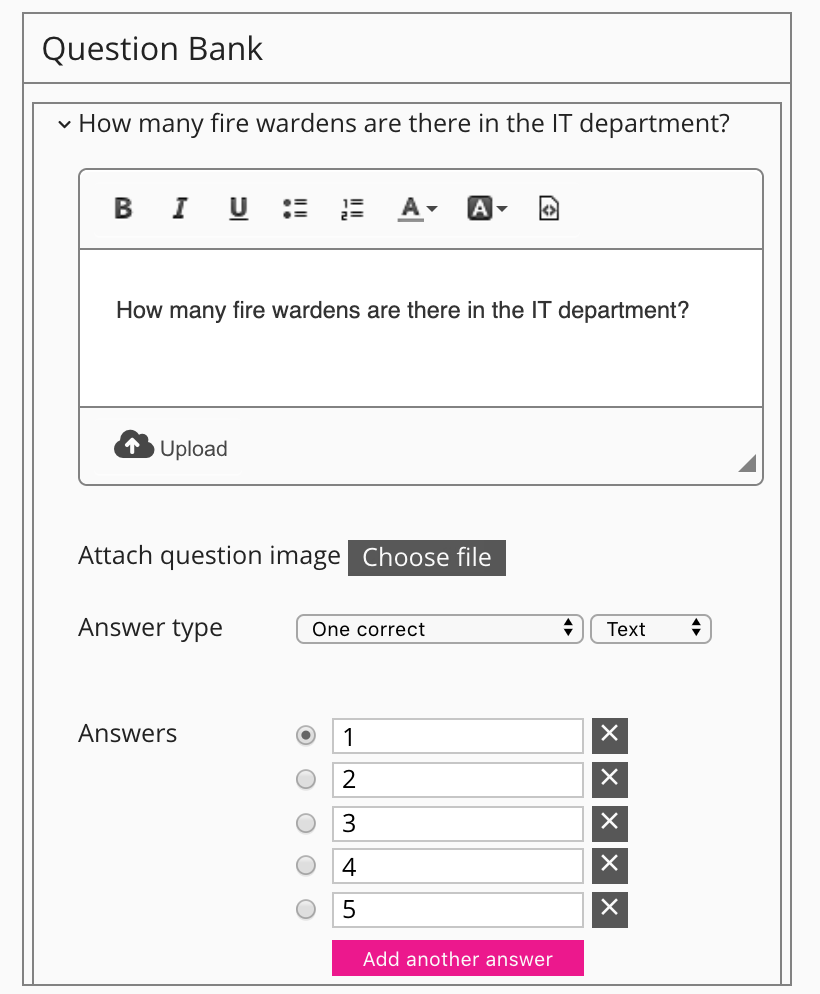
Task: Remove answer 1 with its X button
Action: pos(610,736)
